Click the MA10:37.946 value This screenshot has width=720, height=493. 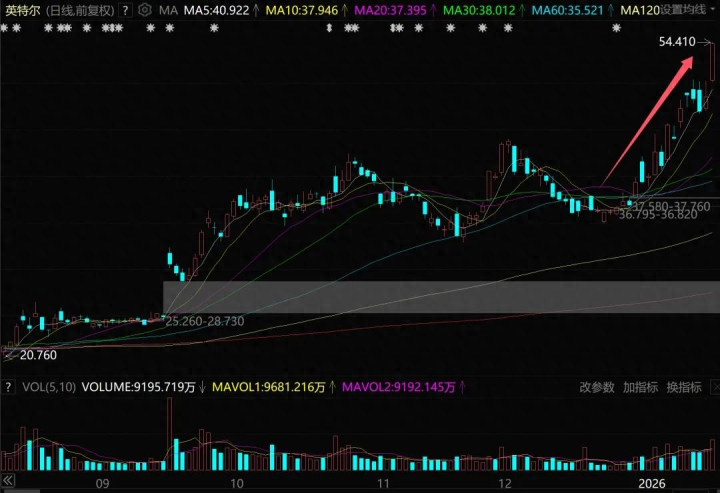(x=302, y=10)
